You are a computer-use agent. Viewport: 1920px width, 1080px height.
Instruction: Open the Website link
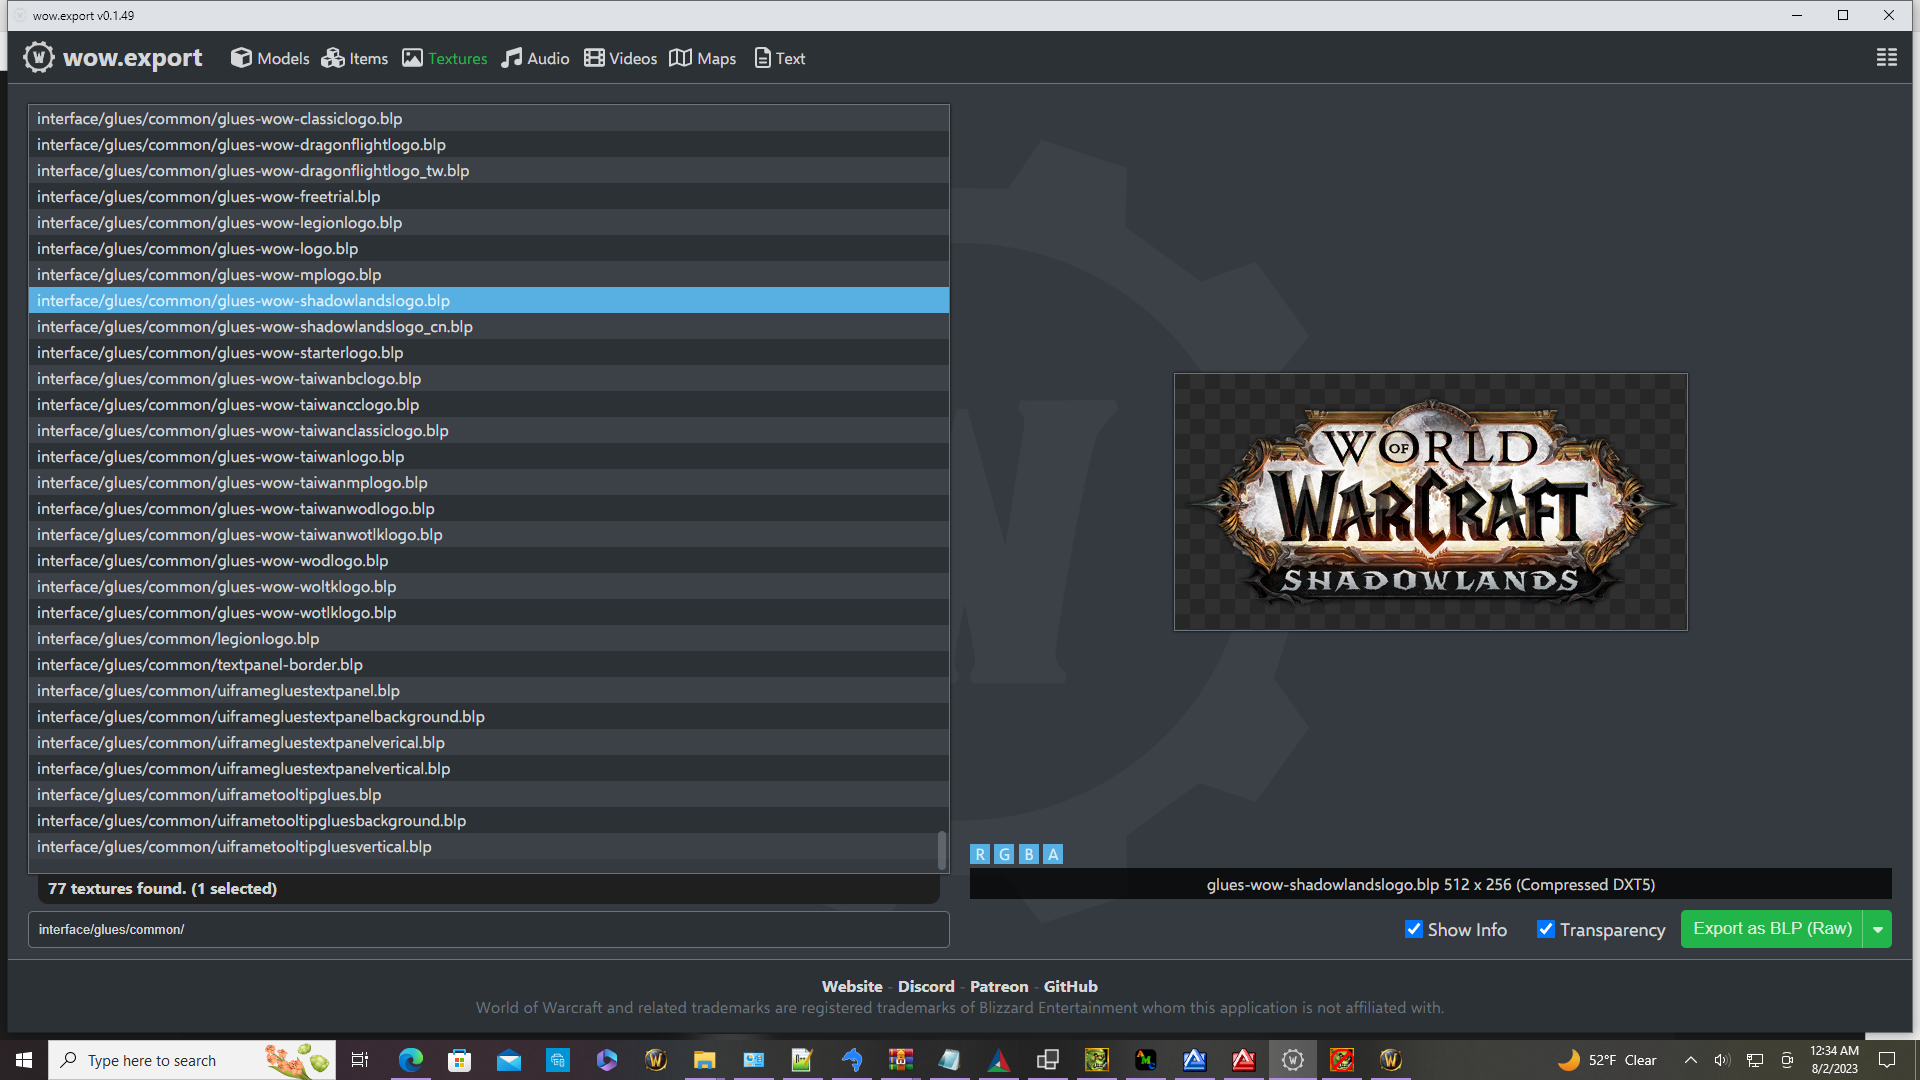point(852,986)
